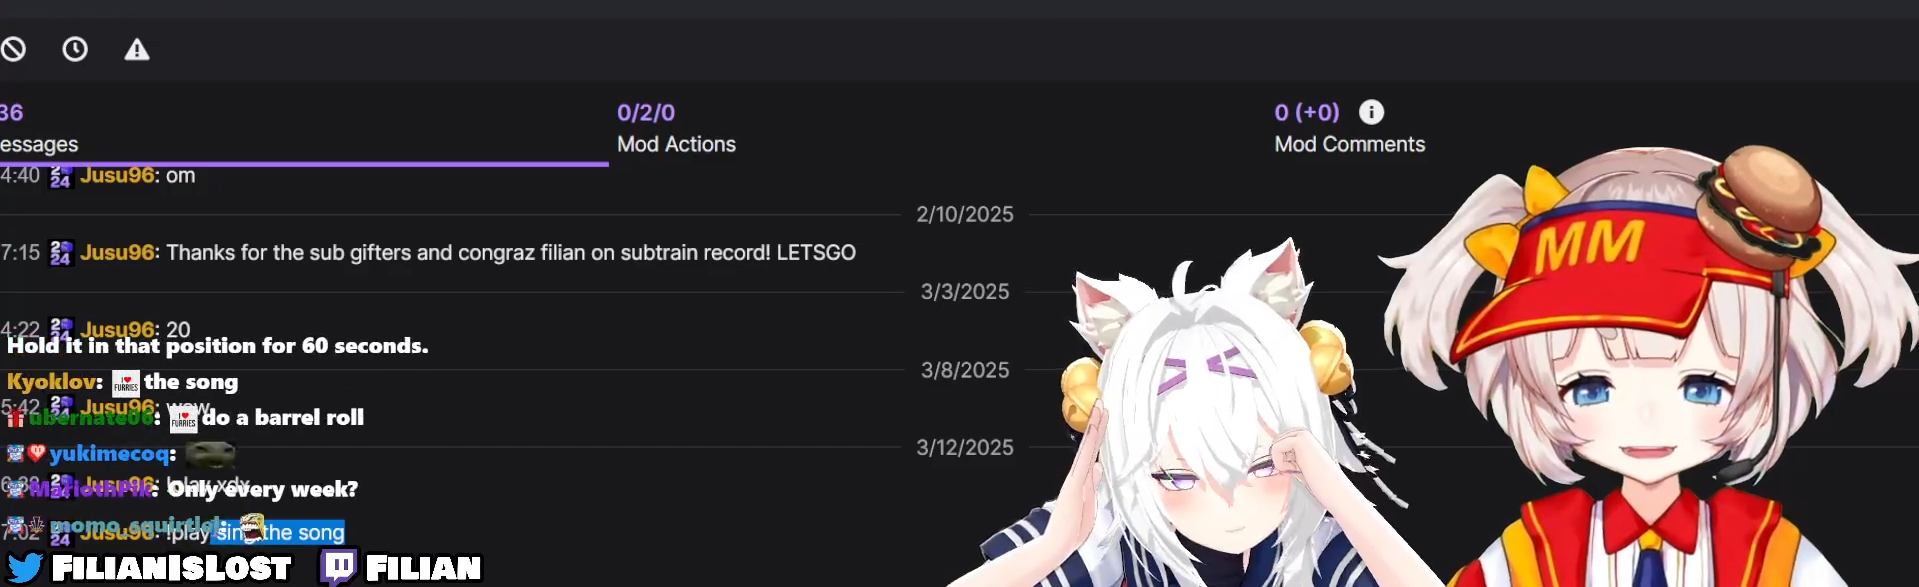
Task: Click the Twitch logo icon
Action: 338,567
